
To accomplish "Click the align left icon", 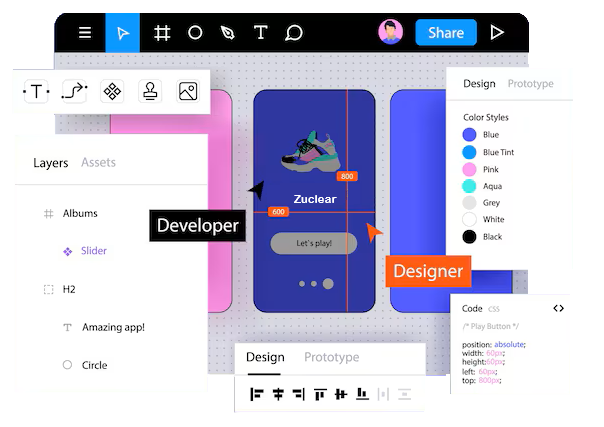I will (x=256, y=394).
